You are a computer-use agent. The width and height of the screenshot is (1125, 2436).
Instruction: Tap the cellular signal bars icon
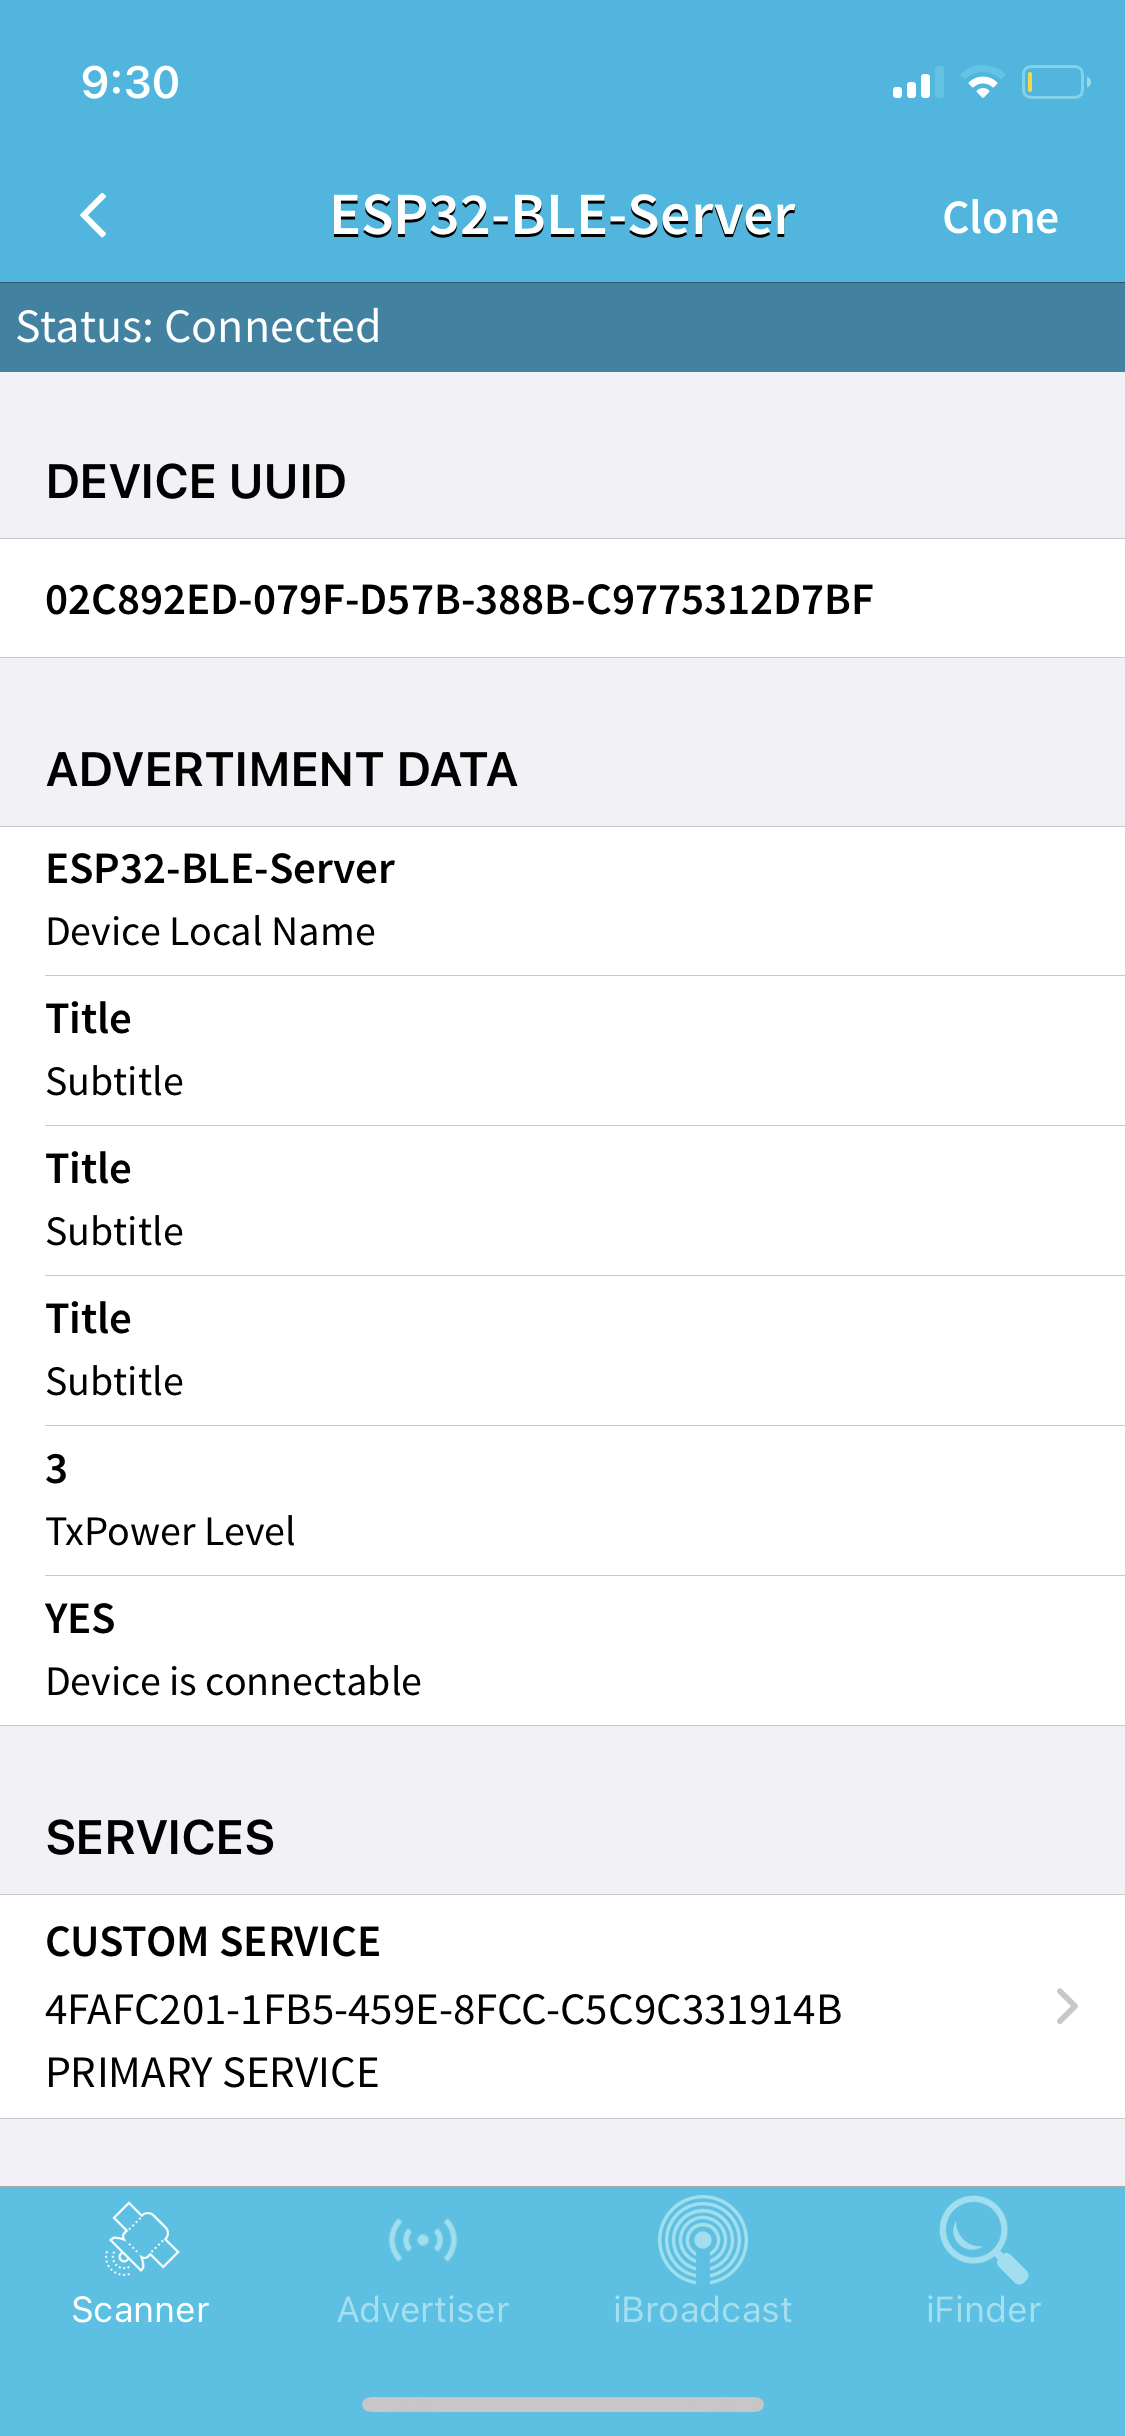(916, 85)
